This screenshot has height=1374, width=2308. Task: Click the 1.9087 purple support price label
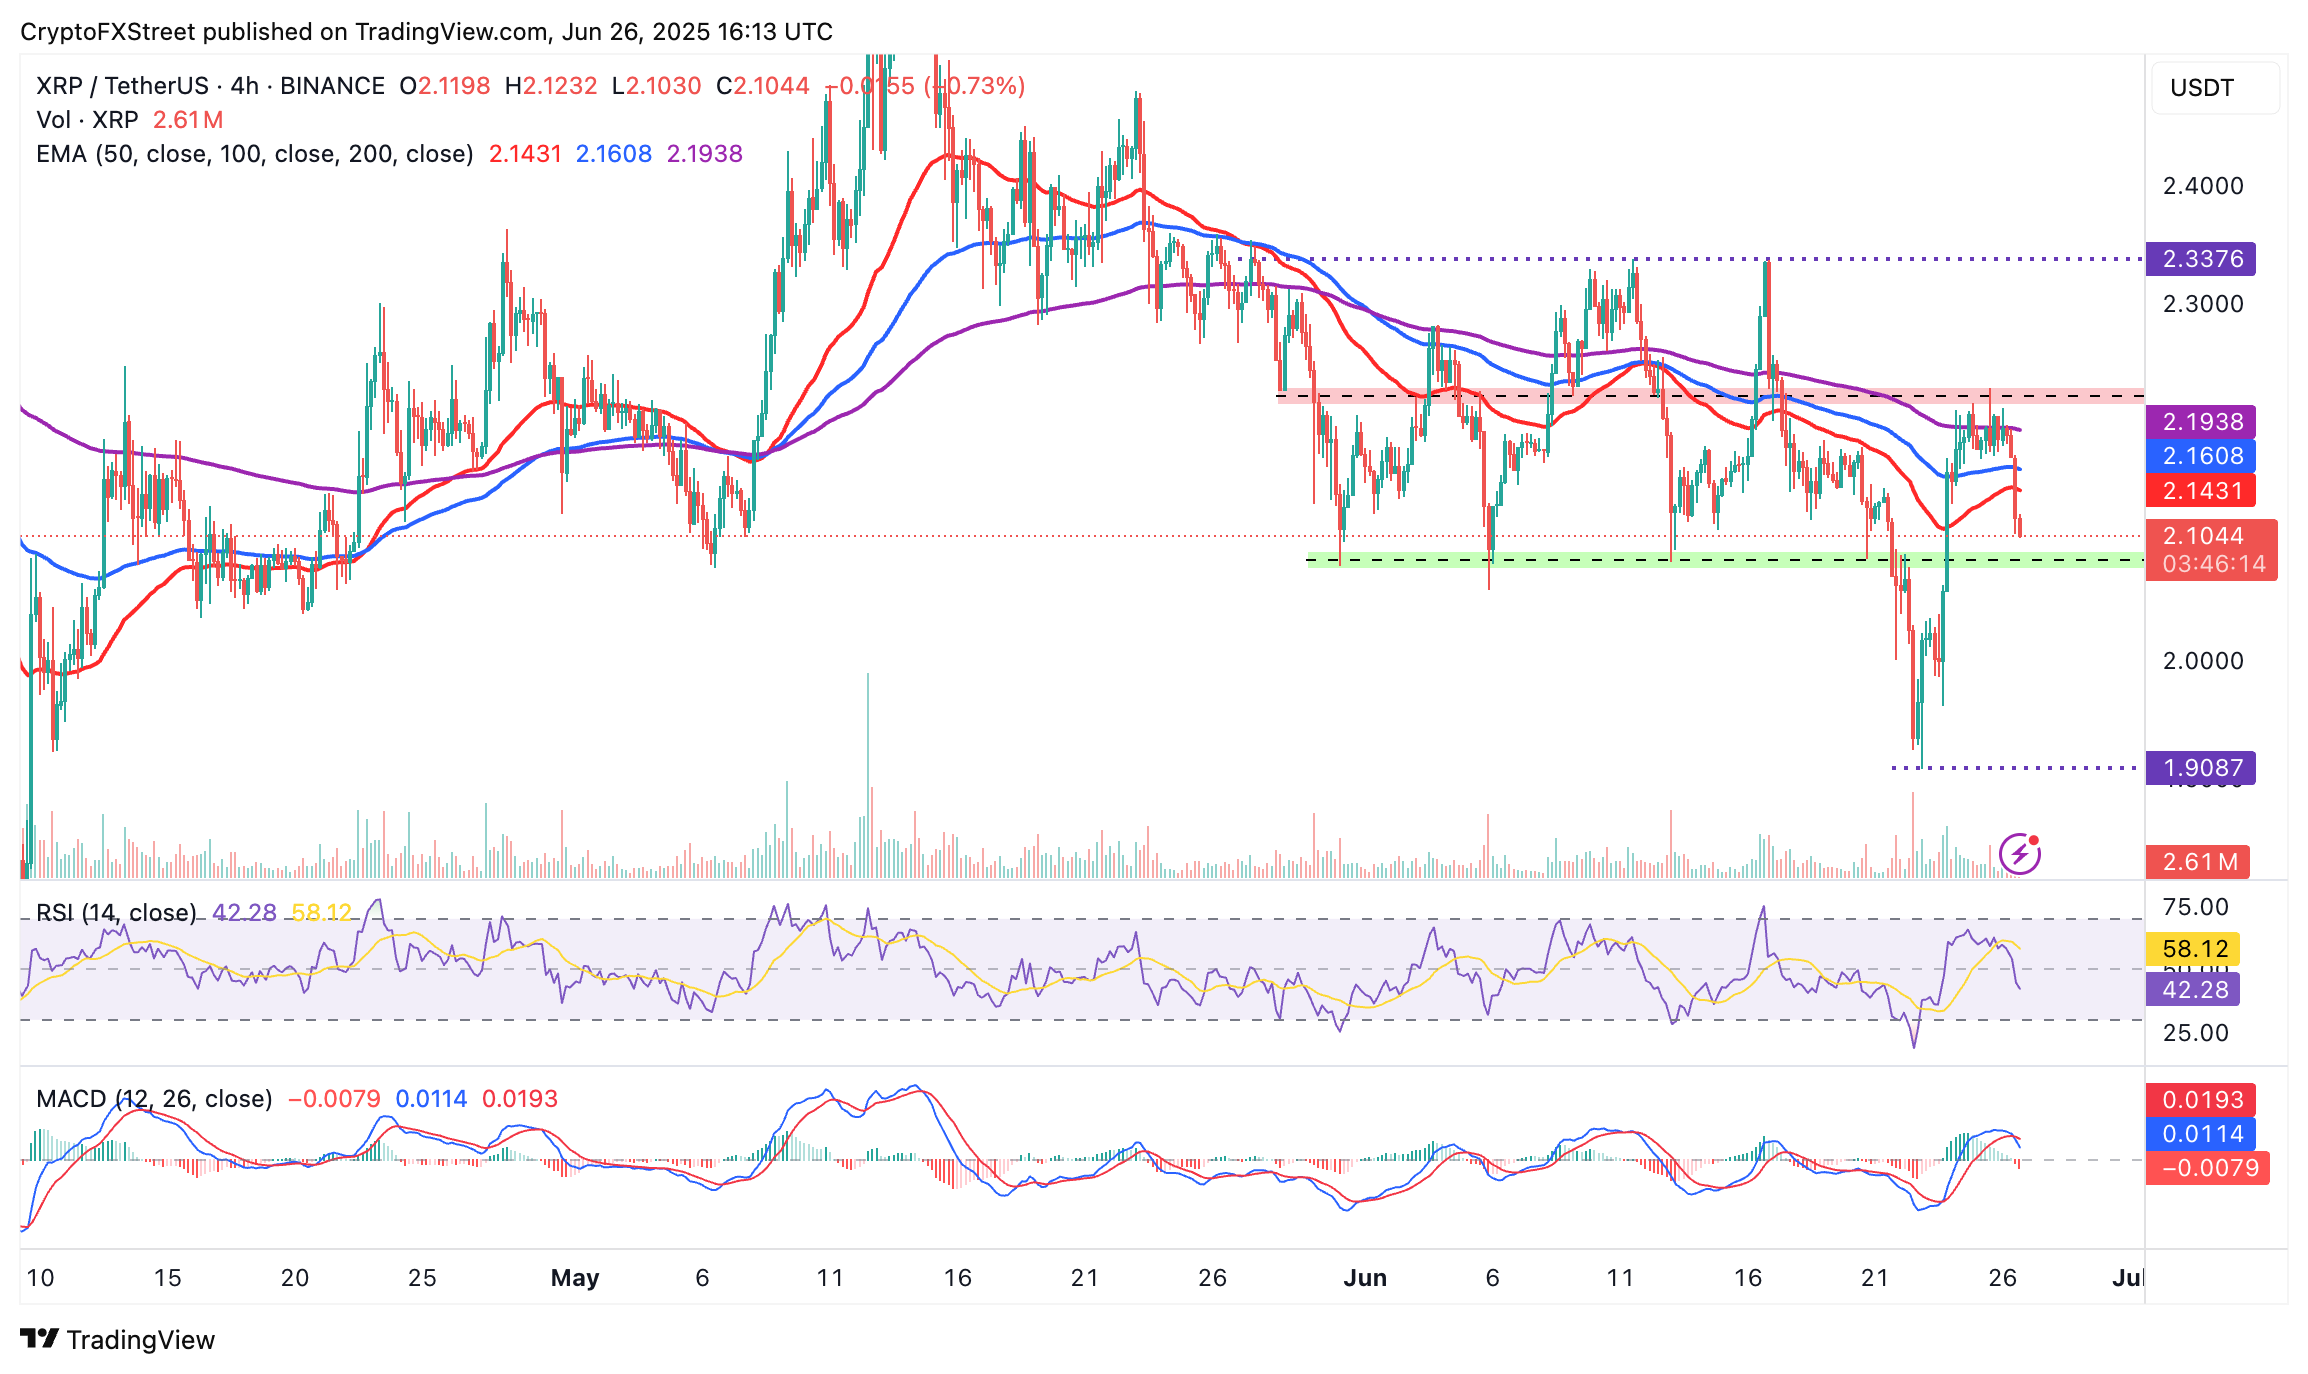click(2201, 768)
